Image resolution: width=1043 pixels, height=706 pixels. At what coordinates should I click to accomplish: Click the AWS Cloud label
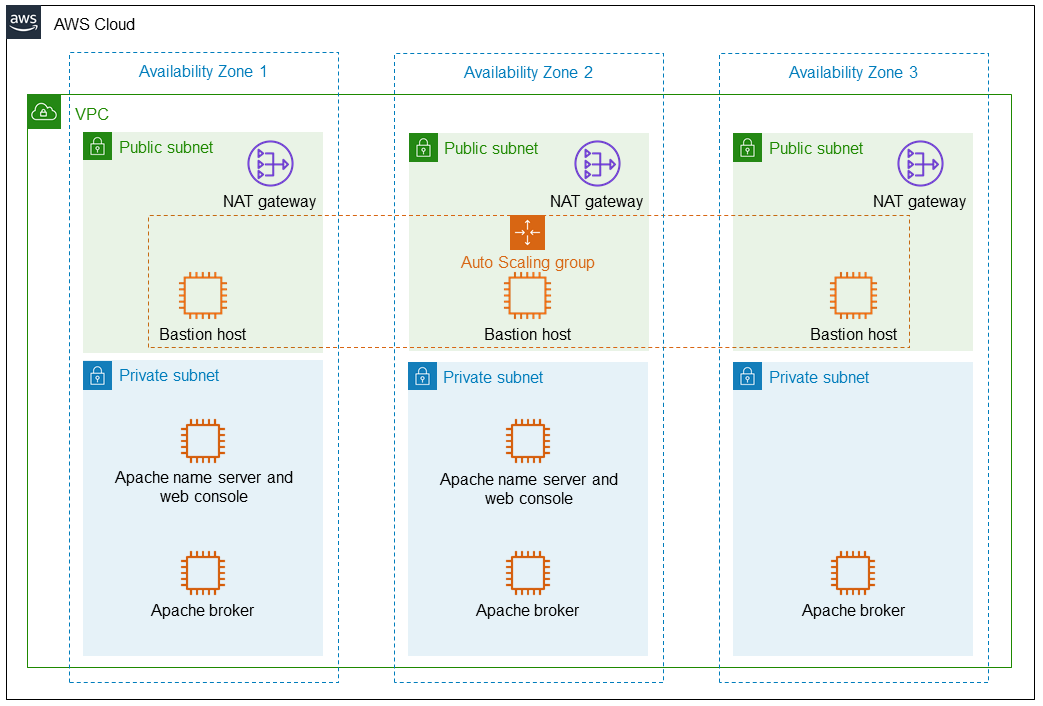click(94, 25)
